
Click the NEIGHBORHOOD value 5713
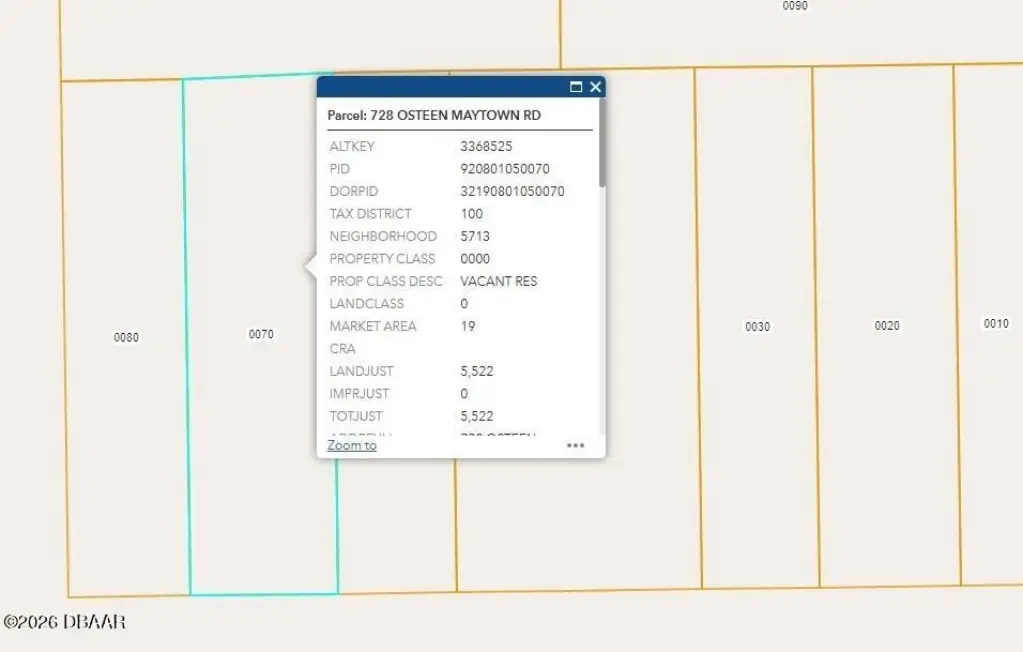[x=475, y=236]
